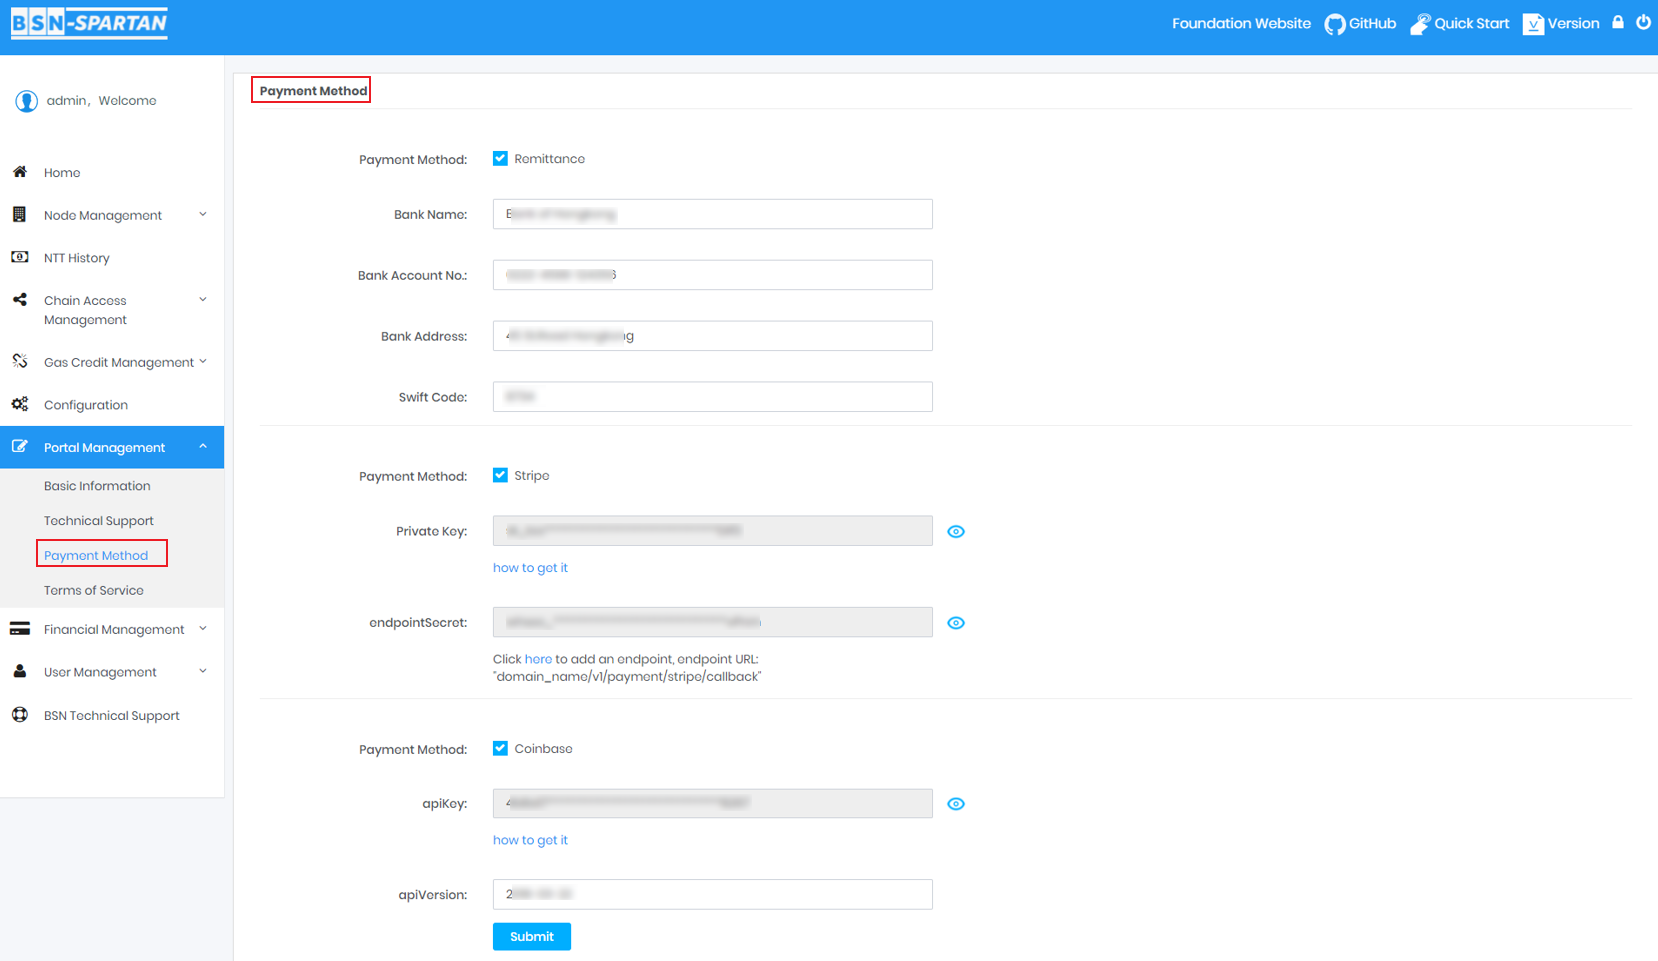This screenshot has width=1658, height=961.
Task: Click the lock icon in the header
Action: (1618, 21)
